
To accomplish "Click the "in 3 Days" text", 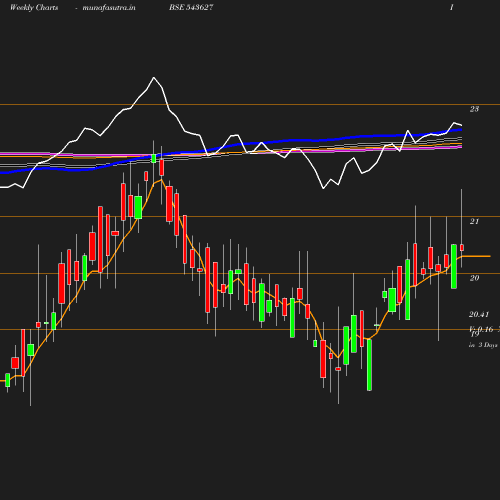I will [483, 345].
